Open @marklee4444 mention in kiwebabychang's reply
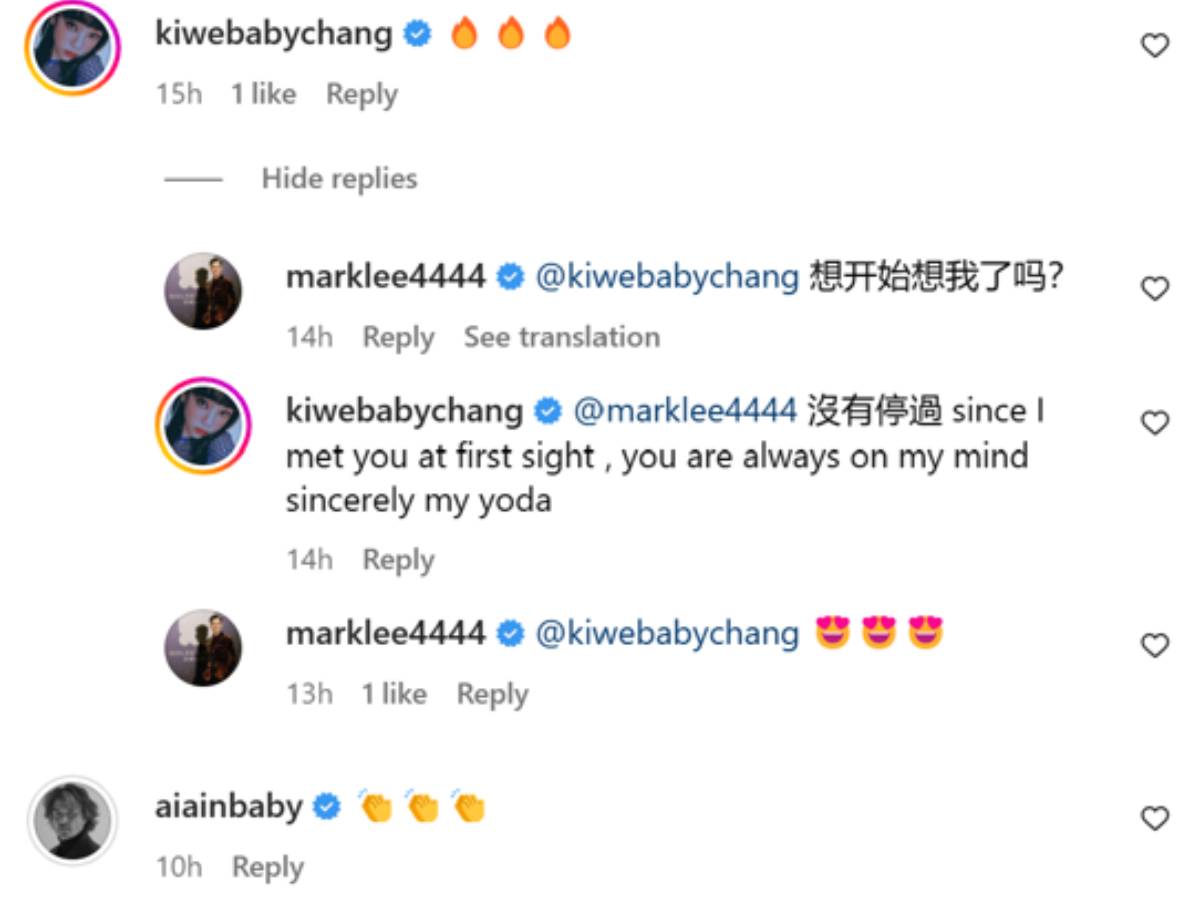The height and width of the screenshot is (900, 1200). 684,410
